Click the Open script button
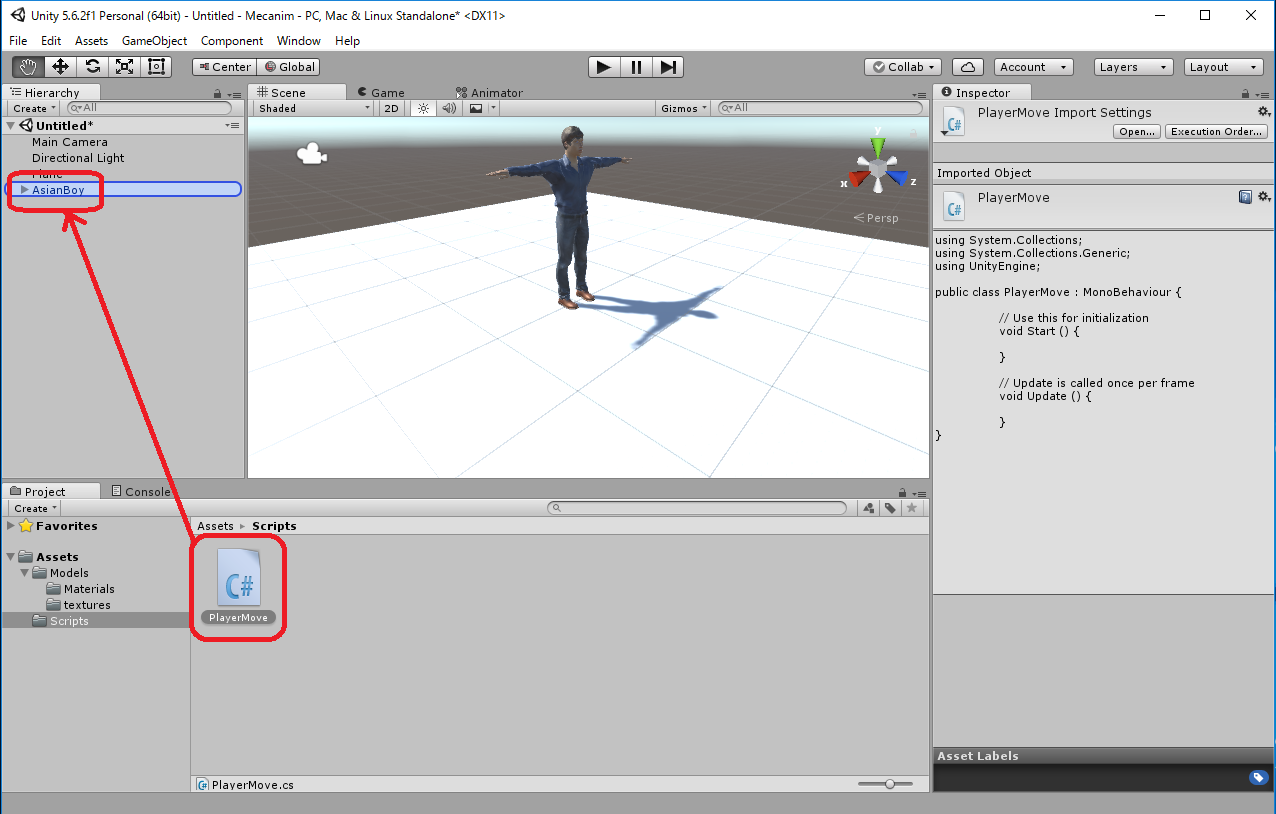This screenshot has width=1276, height=814. (x=1137, y=132)
